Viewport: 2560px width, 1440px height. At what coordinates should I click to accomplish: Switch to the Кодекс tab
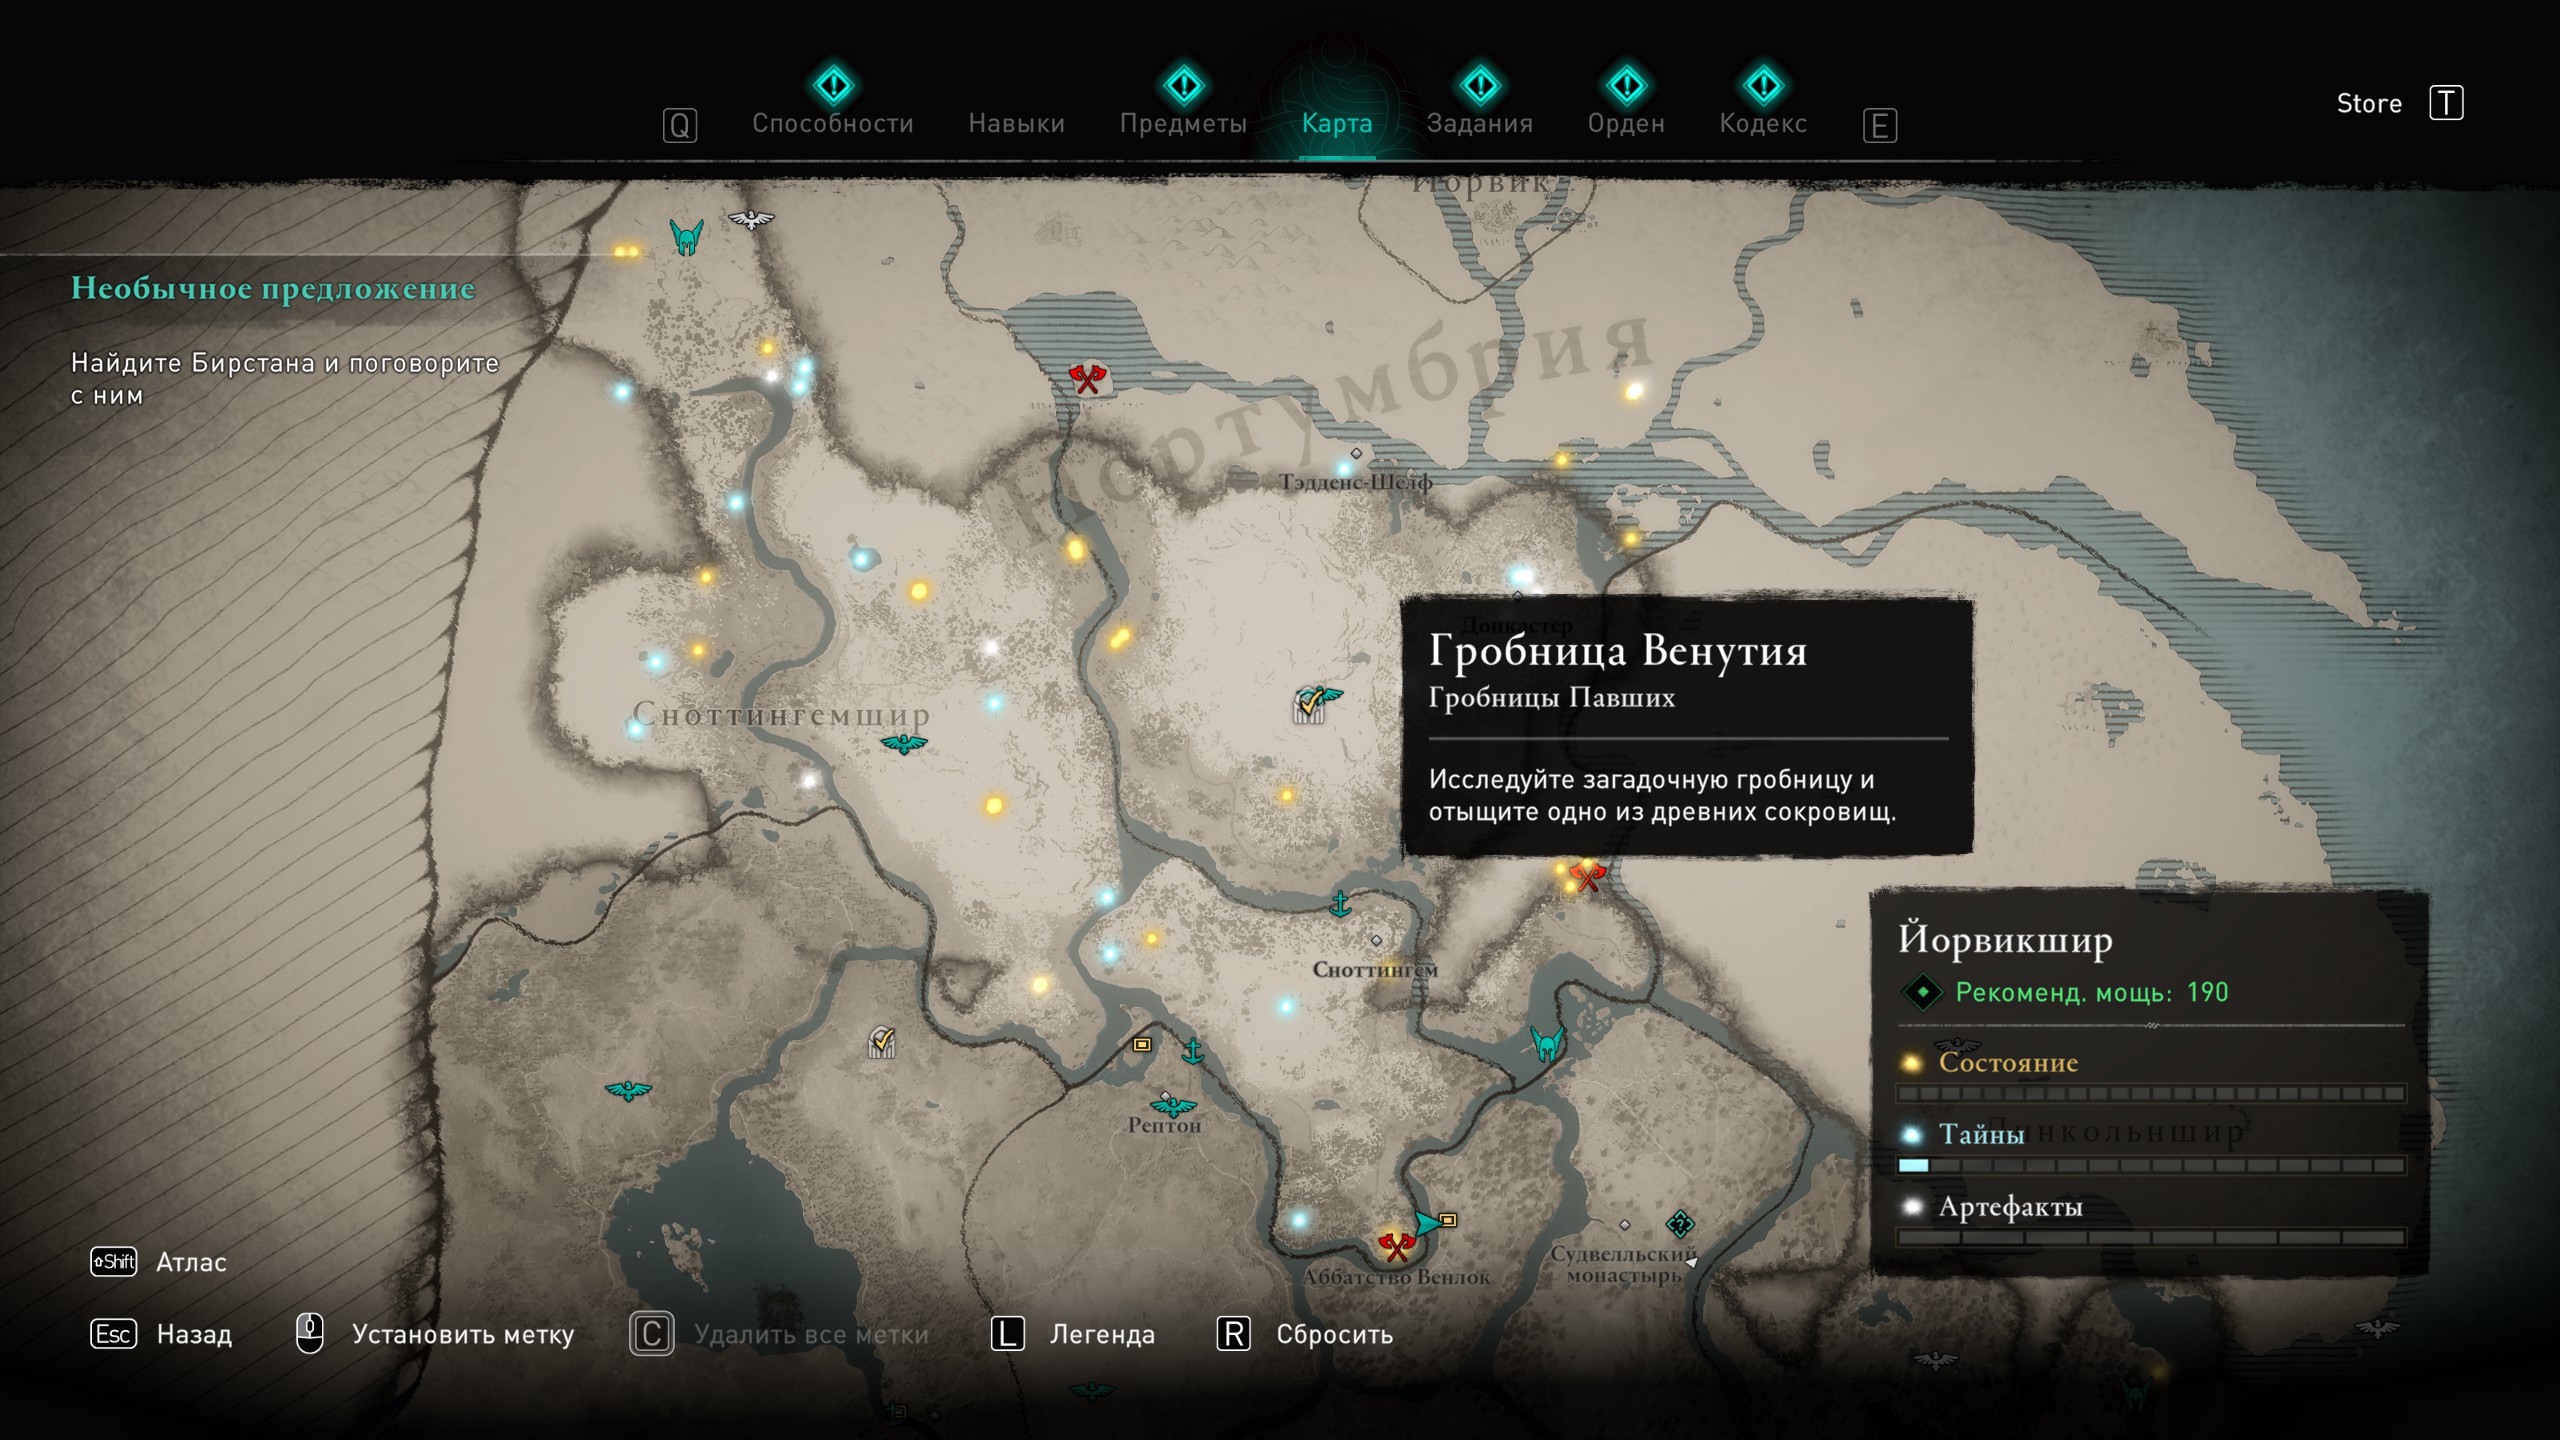(x=1763, y=123)
